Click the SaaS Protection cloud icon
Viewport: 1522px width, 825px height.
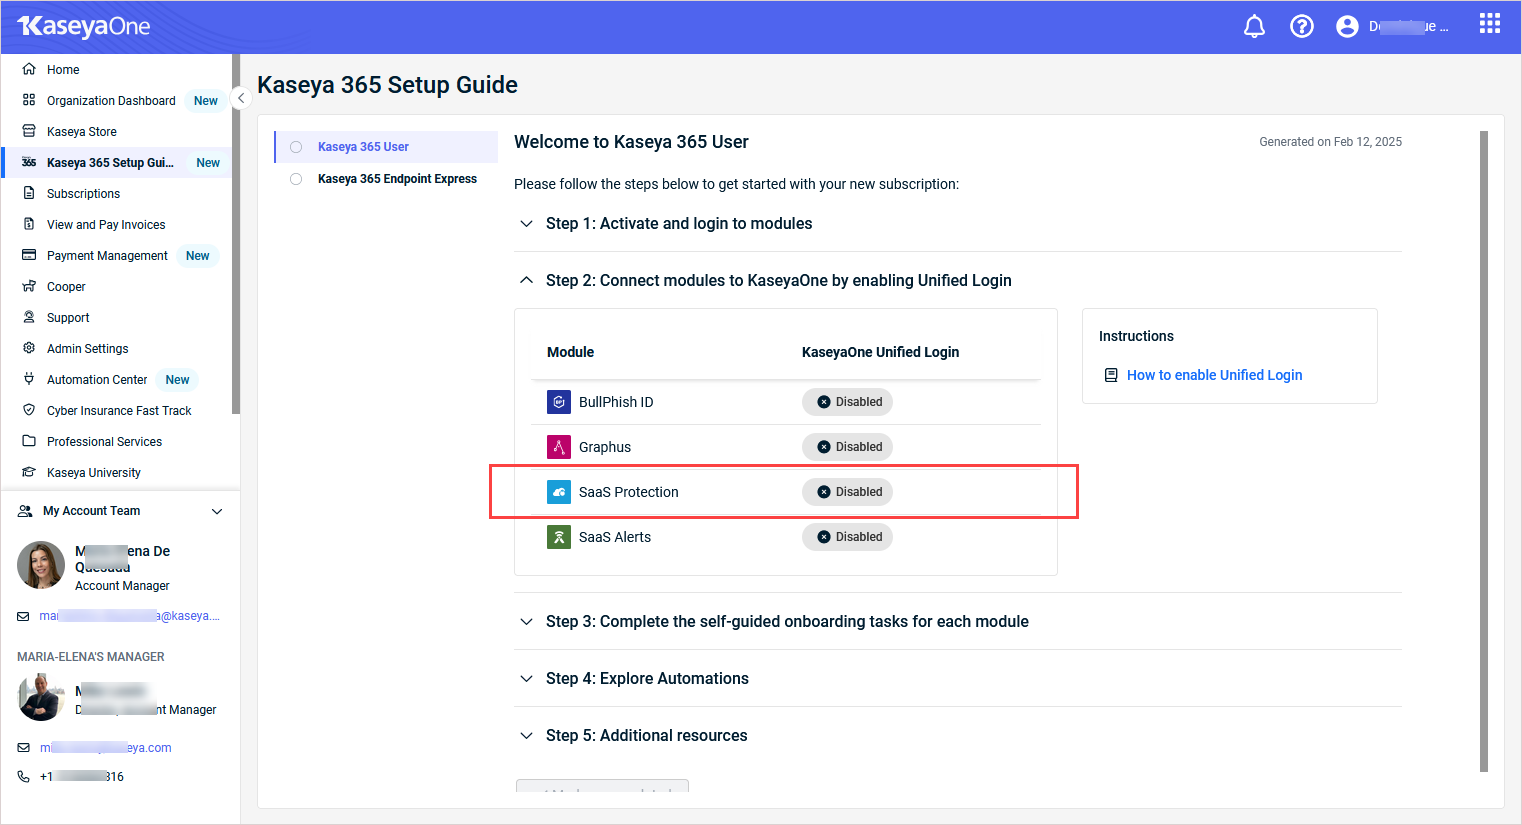[559, 492]
